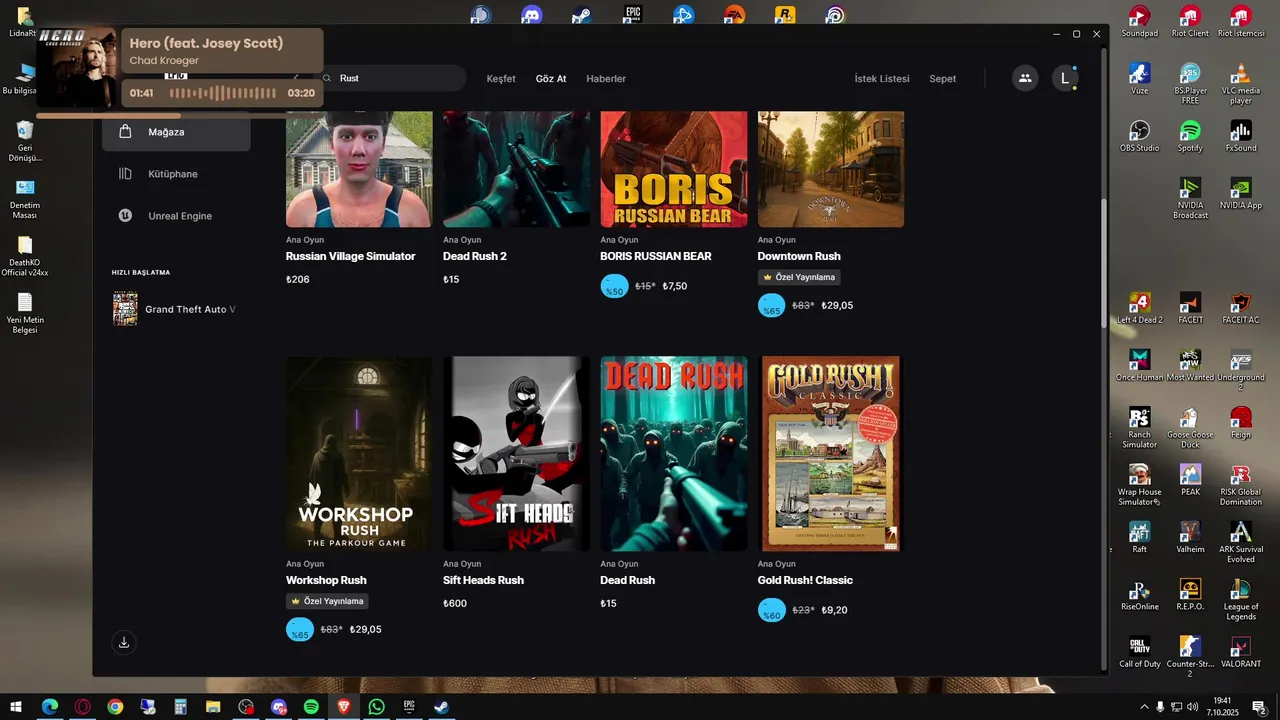Open WhatsApp from the taskbar
This screenshot has height=720, width=1280.
376,706
